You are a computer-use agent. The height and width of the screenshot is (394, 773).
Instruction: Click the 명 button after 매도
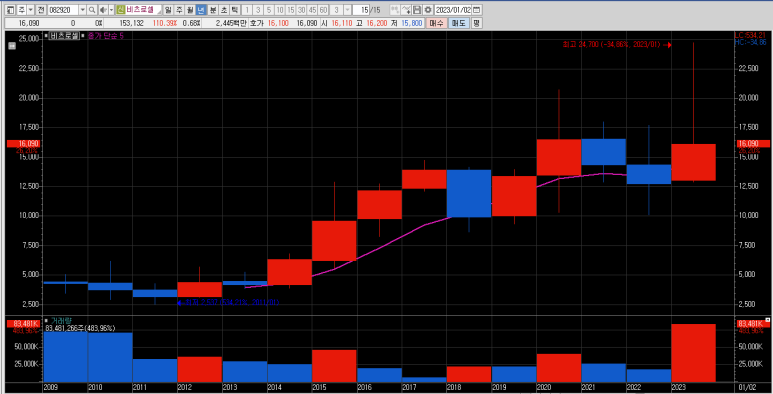click(x=476, y=23)
